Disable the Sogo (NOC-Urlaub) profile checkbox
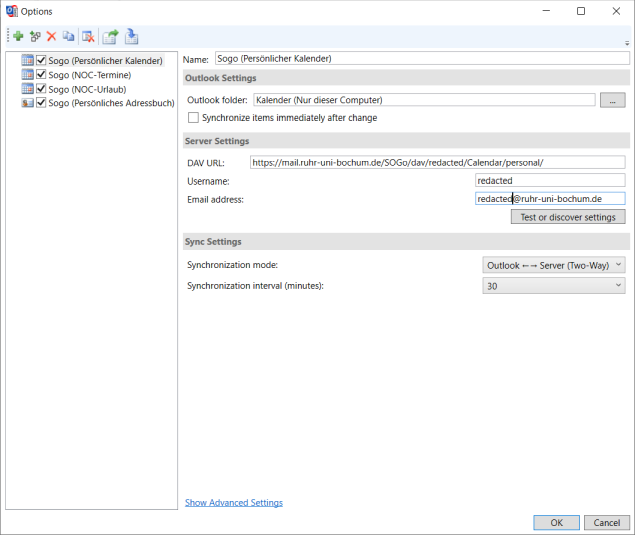This screenshot has height=535, width=635. click(41, 88)
